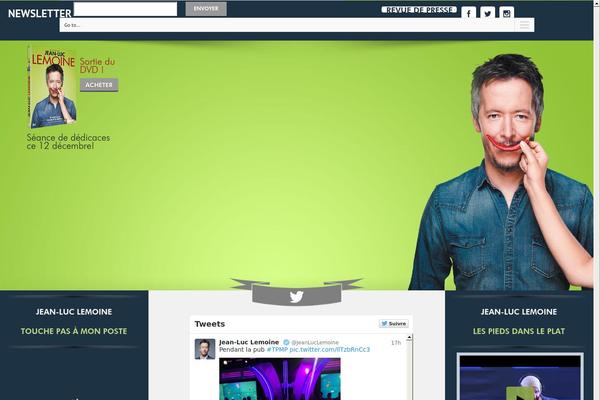600x400 pixels.
Task: Play the Les Pieds dans le Plat video
Action: coord(519,393)
